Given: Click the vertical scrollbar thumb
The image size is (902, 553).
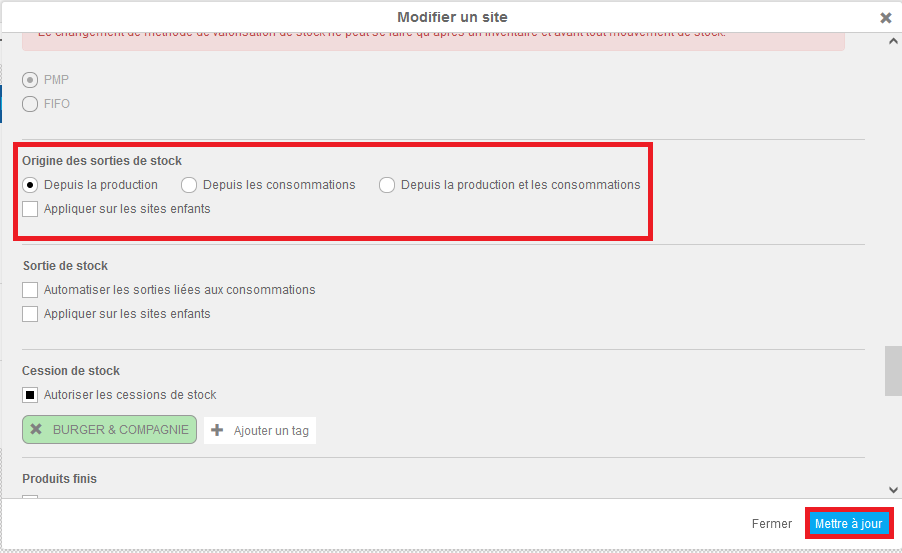Looking at the screenshot, I should (893, 371).
